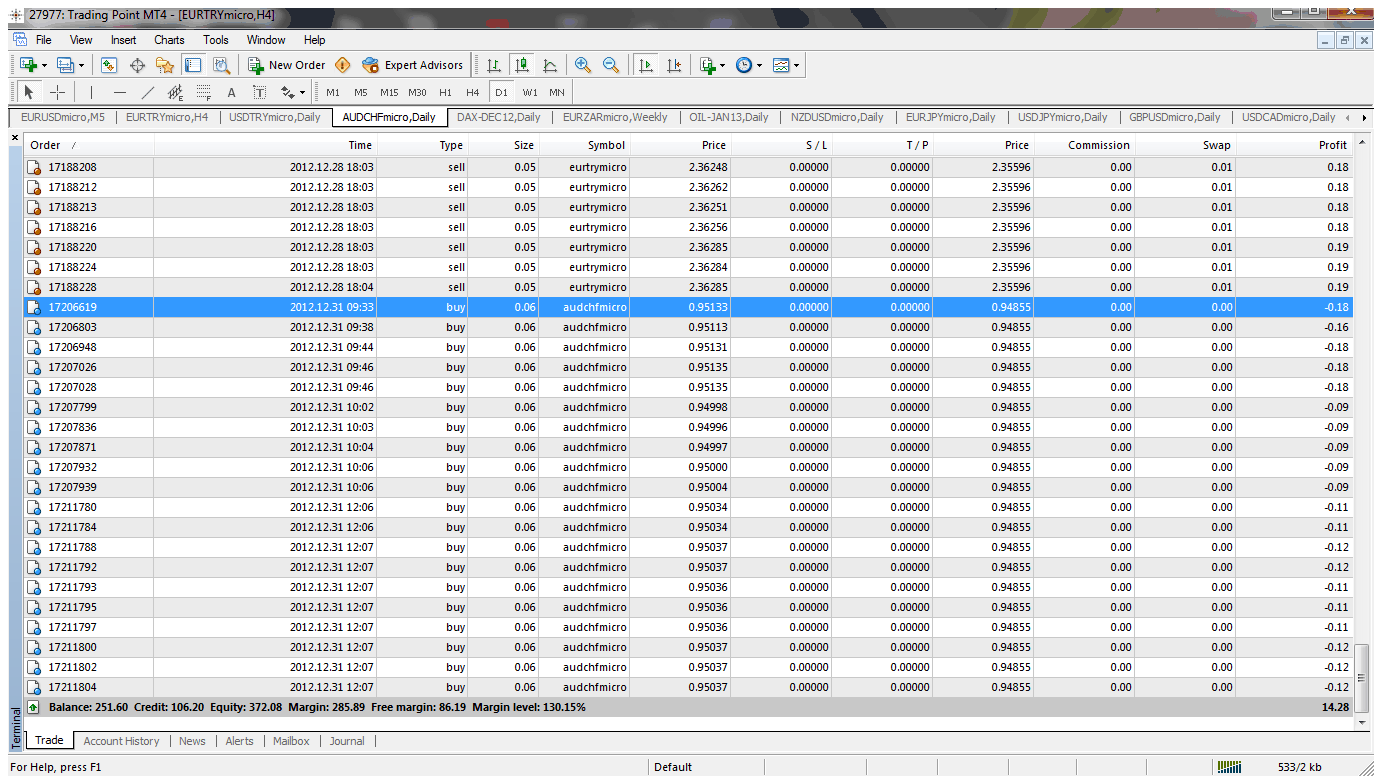Open the Navigator star-folder icon
This screenshot has height=784, width=1382.
click(x=165, y=65)
